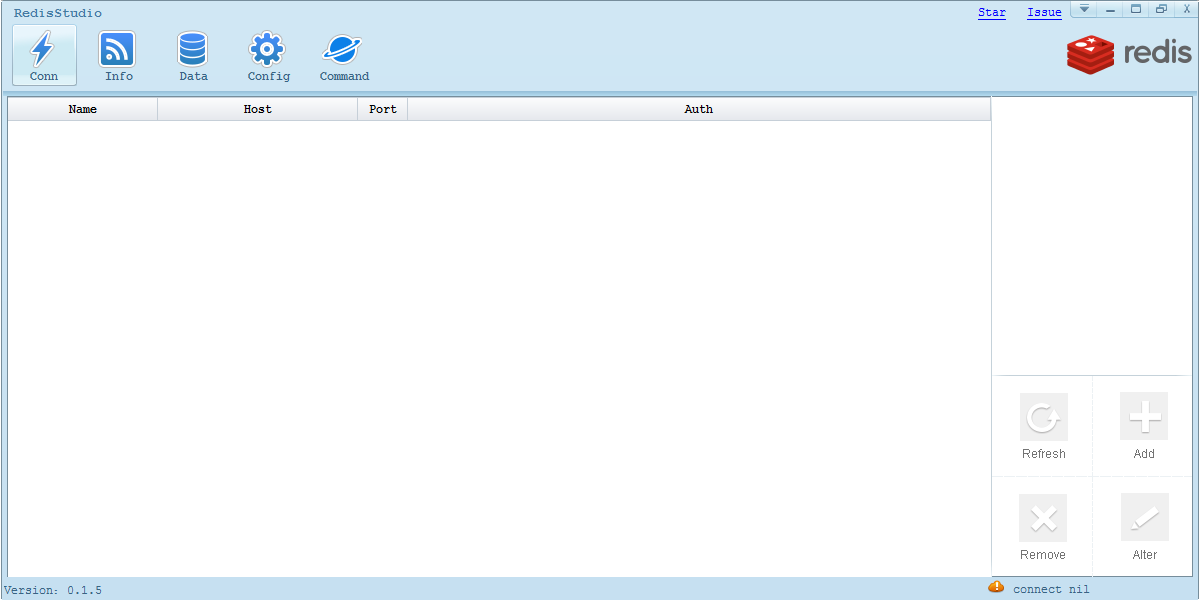Open the Conn lightning bolt tab

click(x=44, y=55)
